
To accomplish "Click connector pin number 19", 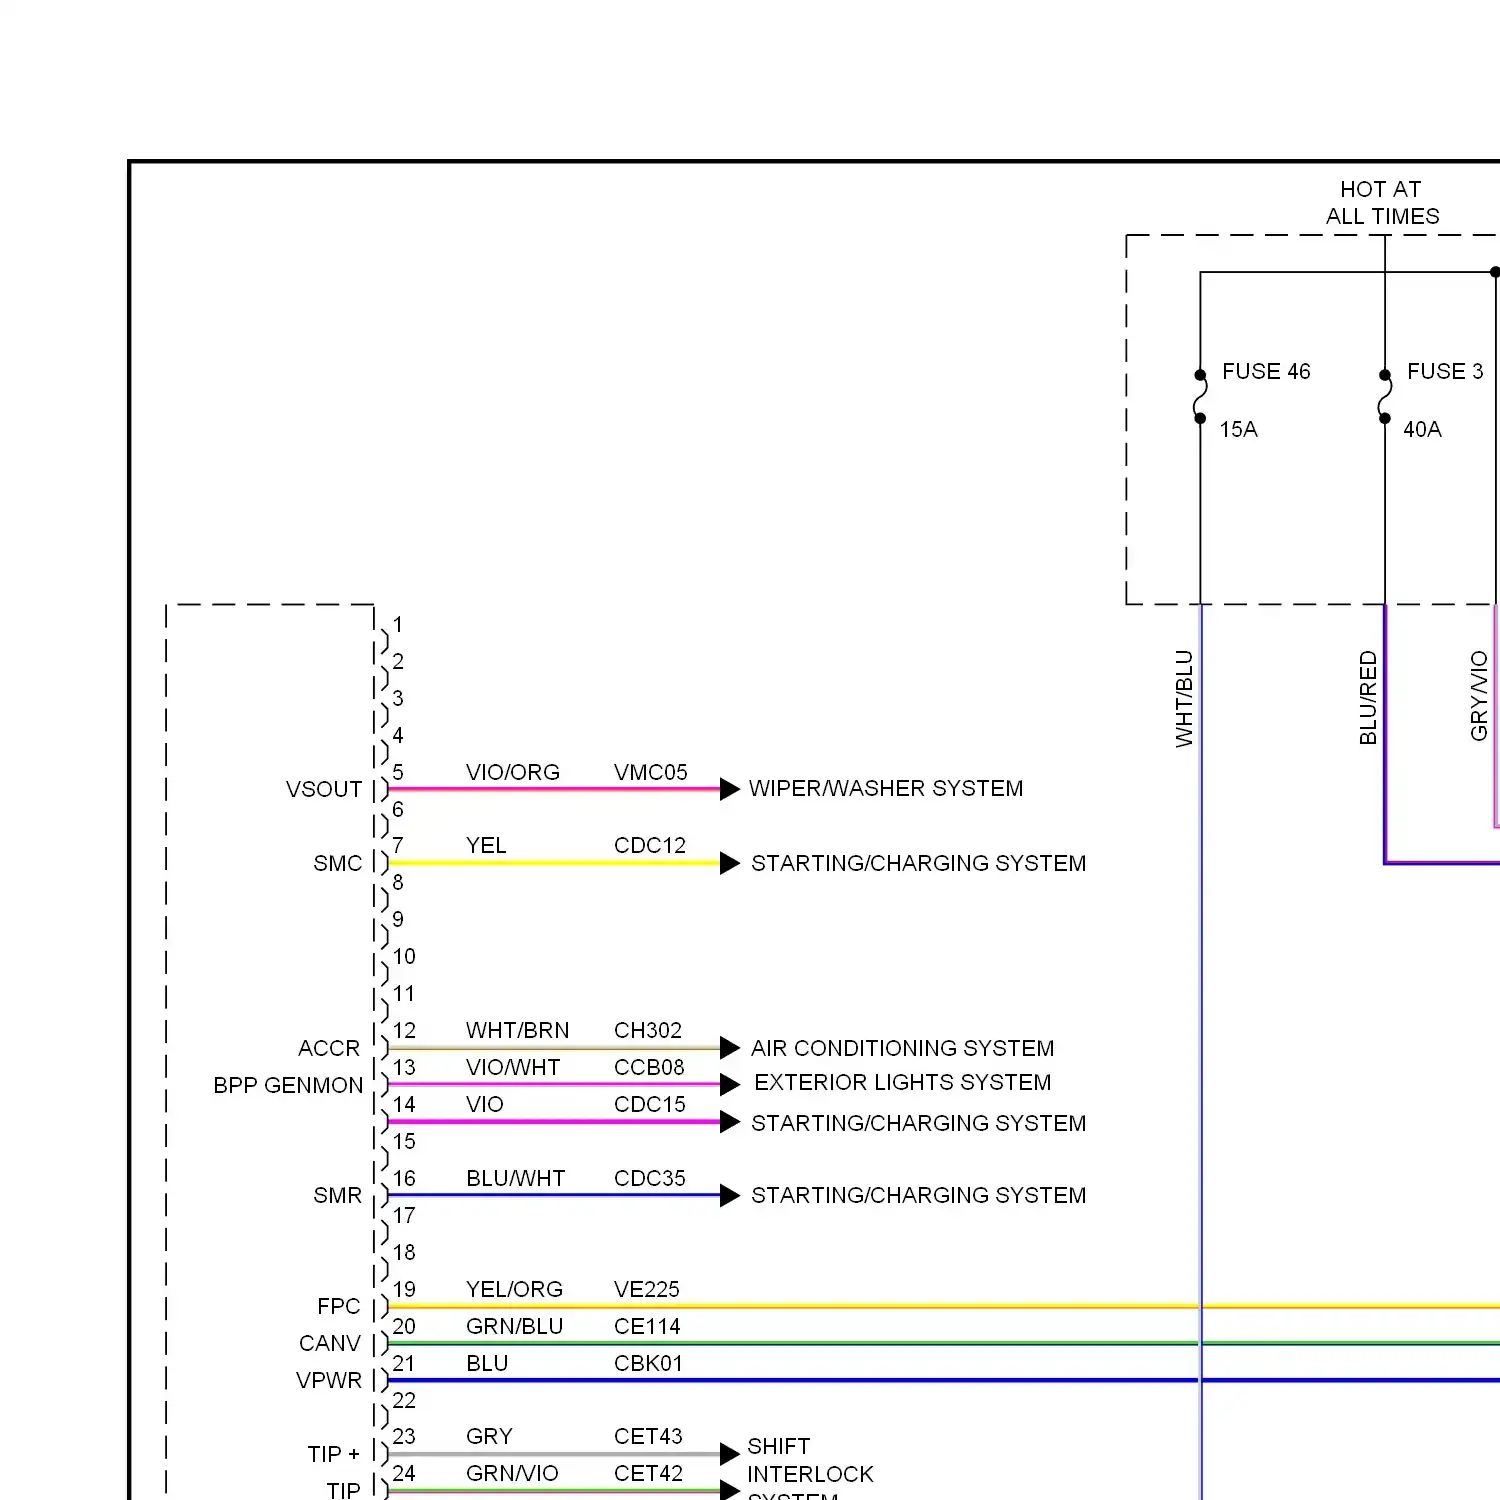I will click(404, 1289).
